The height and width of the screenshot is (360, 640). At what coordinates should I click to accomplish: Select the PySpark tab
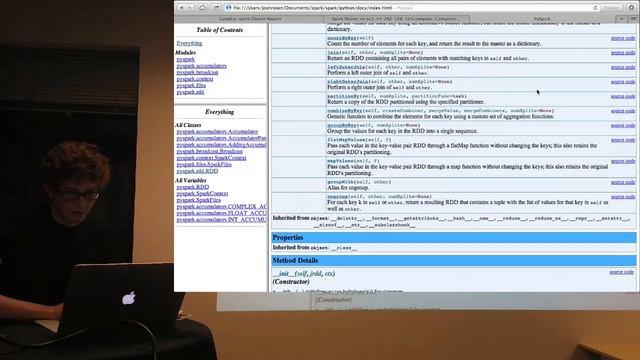tap(542, 19)
